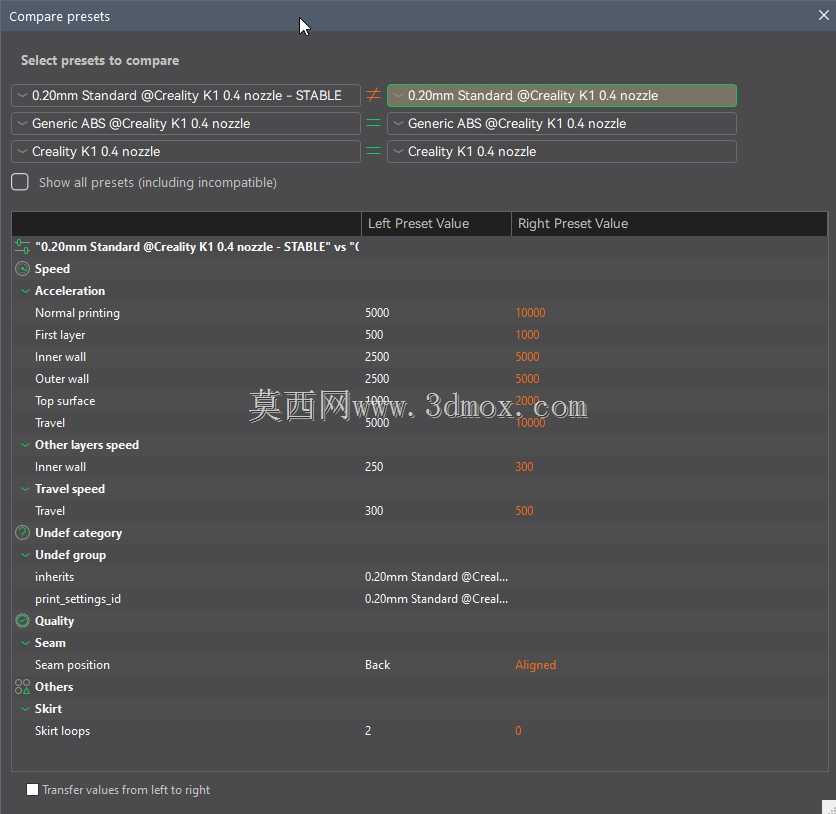Open right Creality K1 printer dropdown

coord(562,151)
